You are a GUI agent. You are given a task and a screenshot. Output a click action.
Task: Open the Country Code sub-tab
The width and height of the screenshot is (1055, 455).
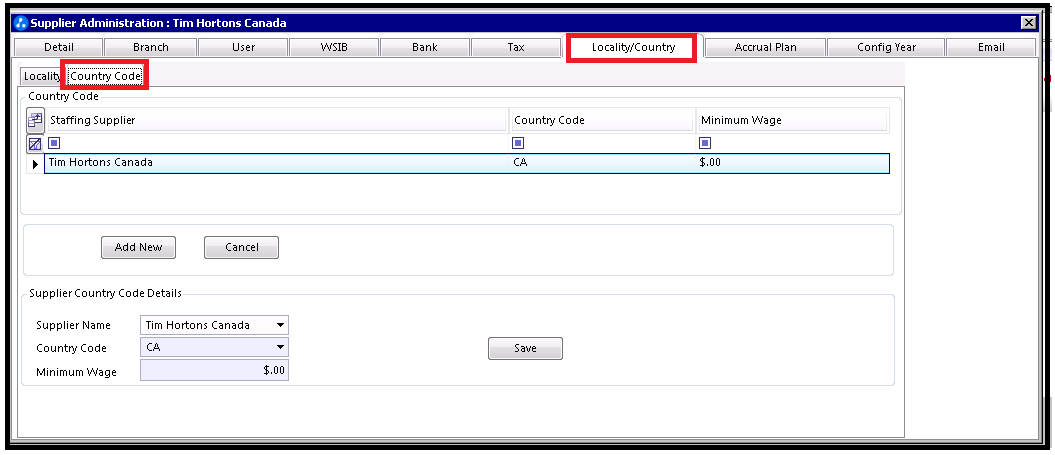pos(106,77)
